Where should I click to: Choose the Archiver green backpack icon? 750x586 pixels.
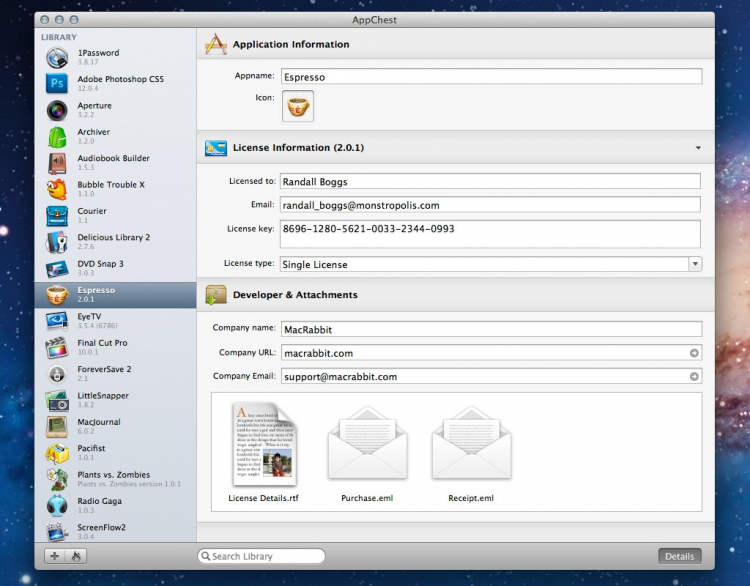tap(57, 137)
